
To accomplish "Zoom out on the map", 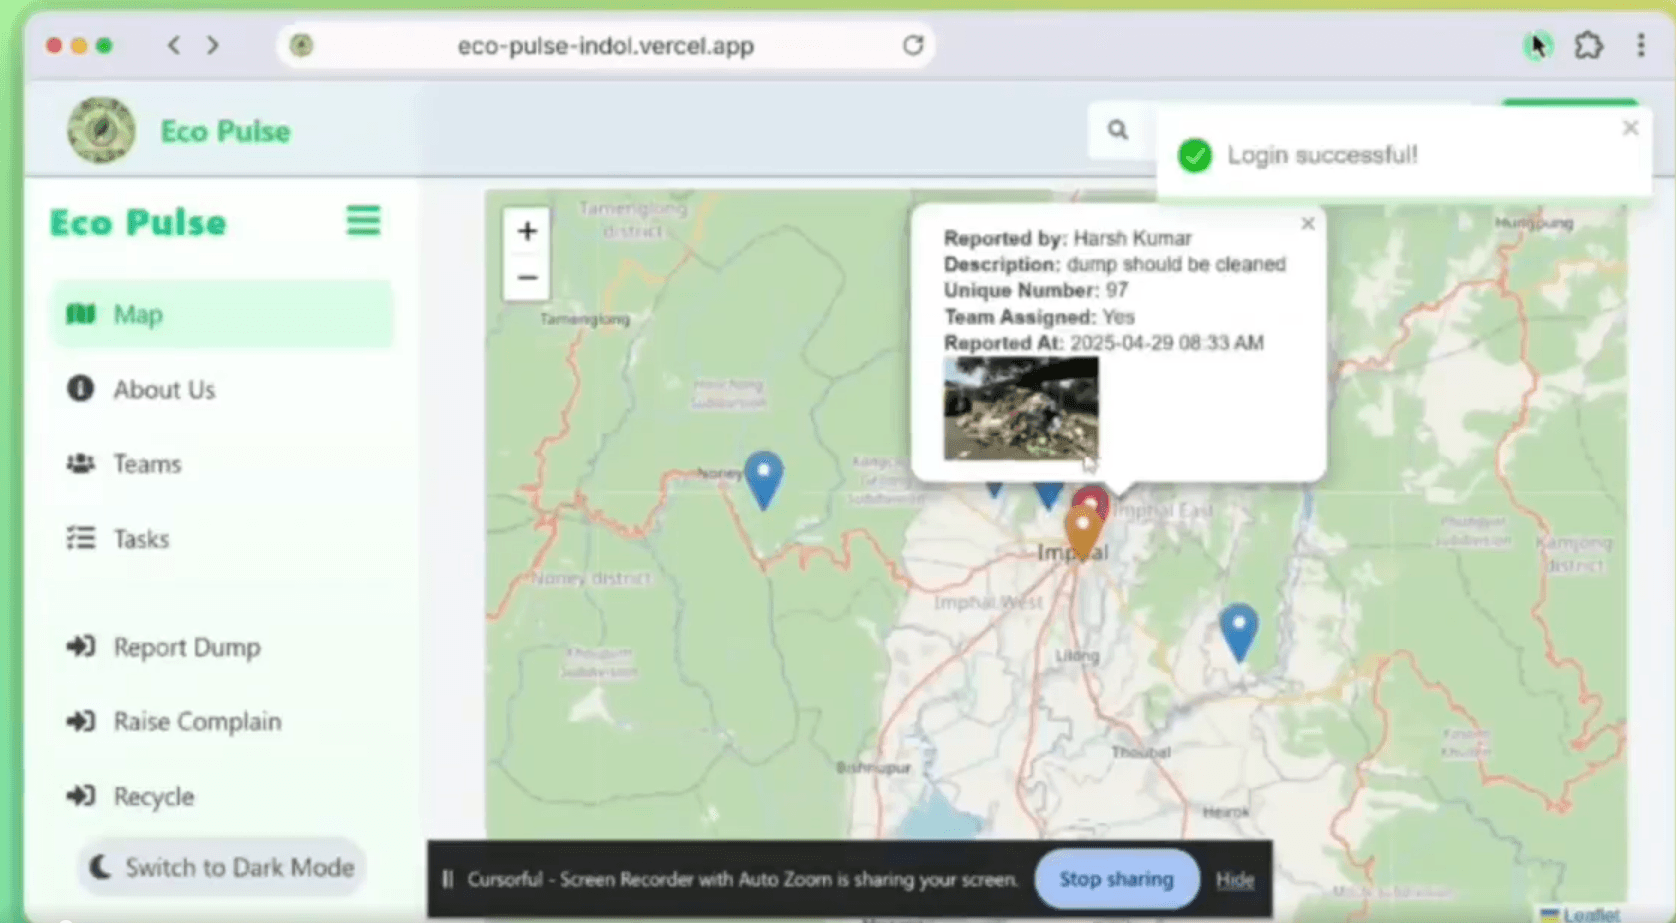I will point(527,278).
